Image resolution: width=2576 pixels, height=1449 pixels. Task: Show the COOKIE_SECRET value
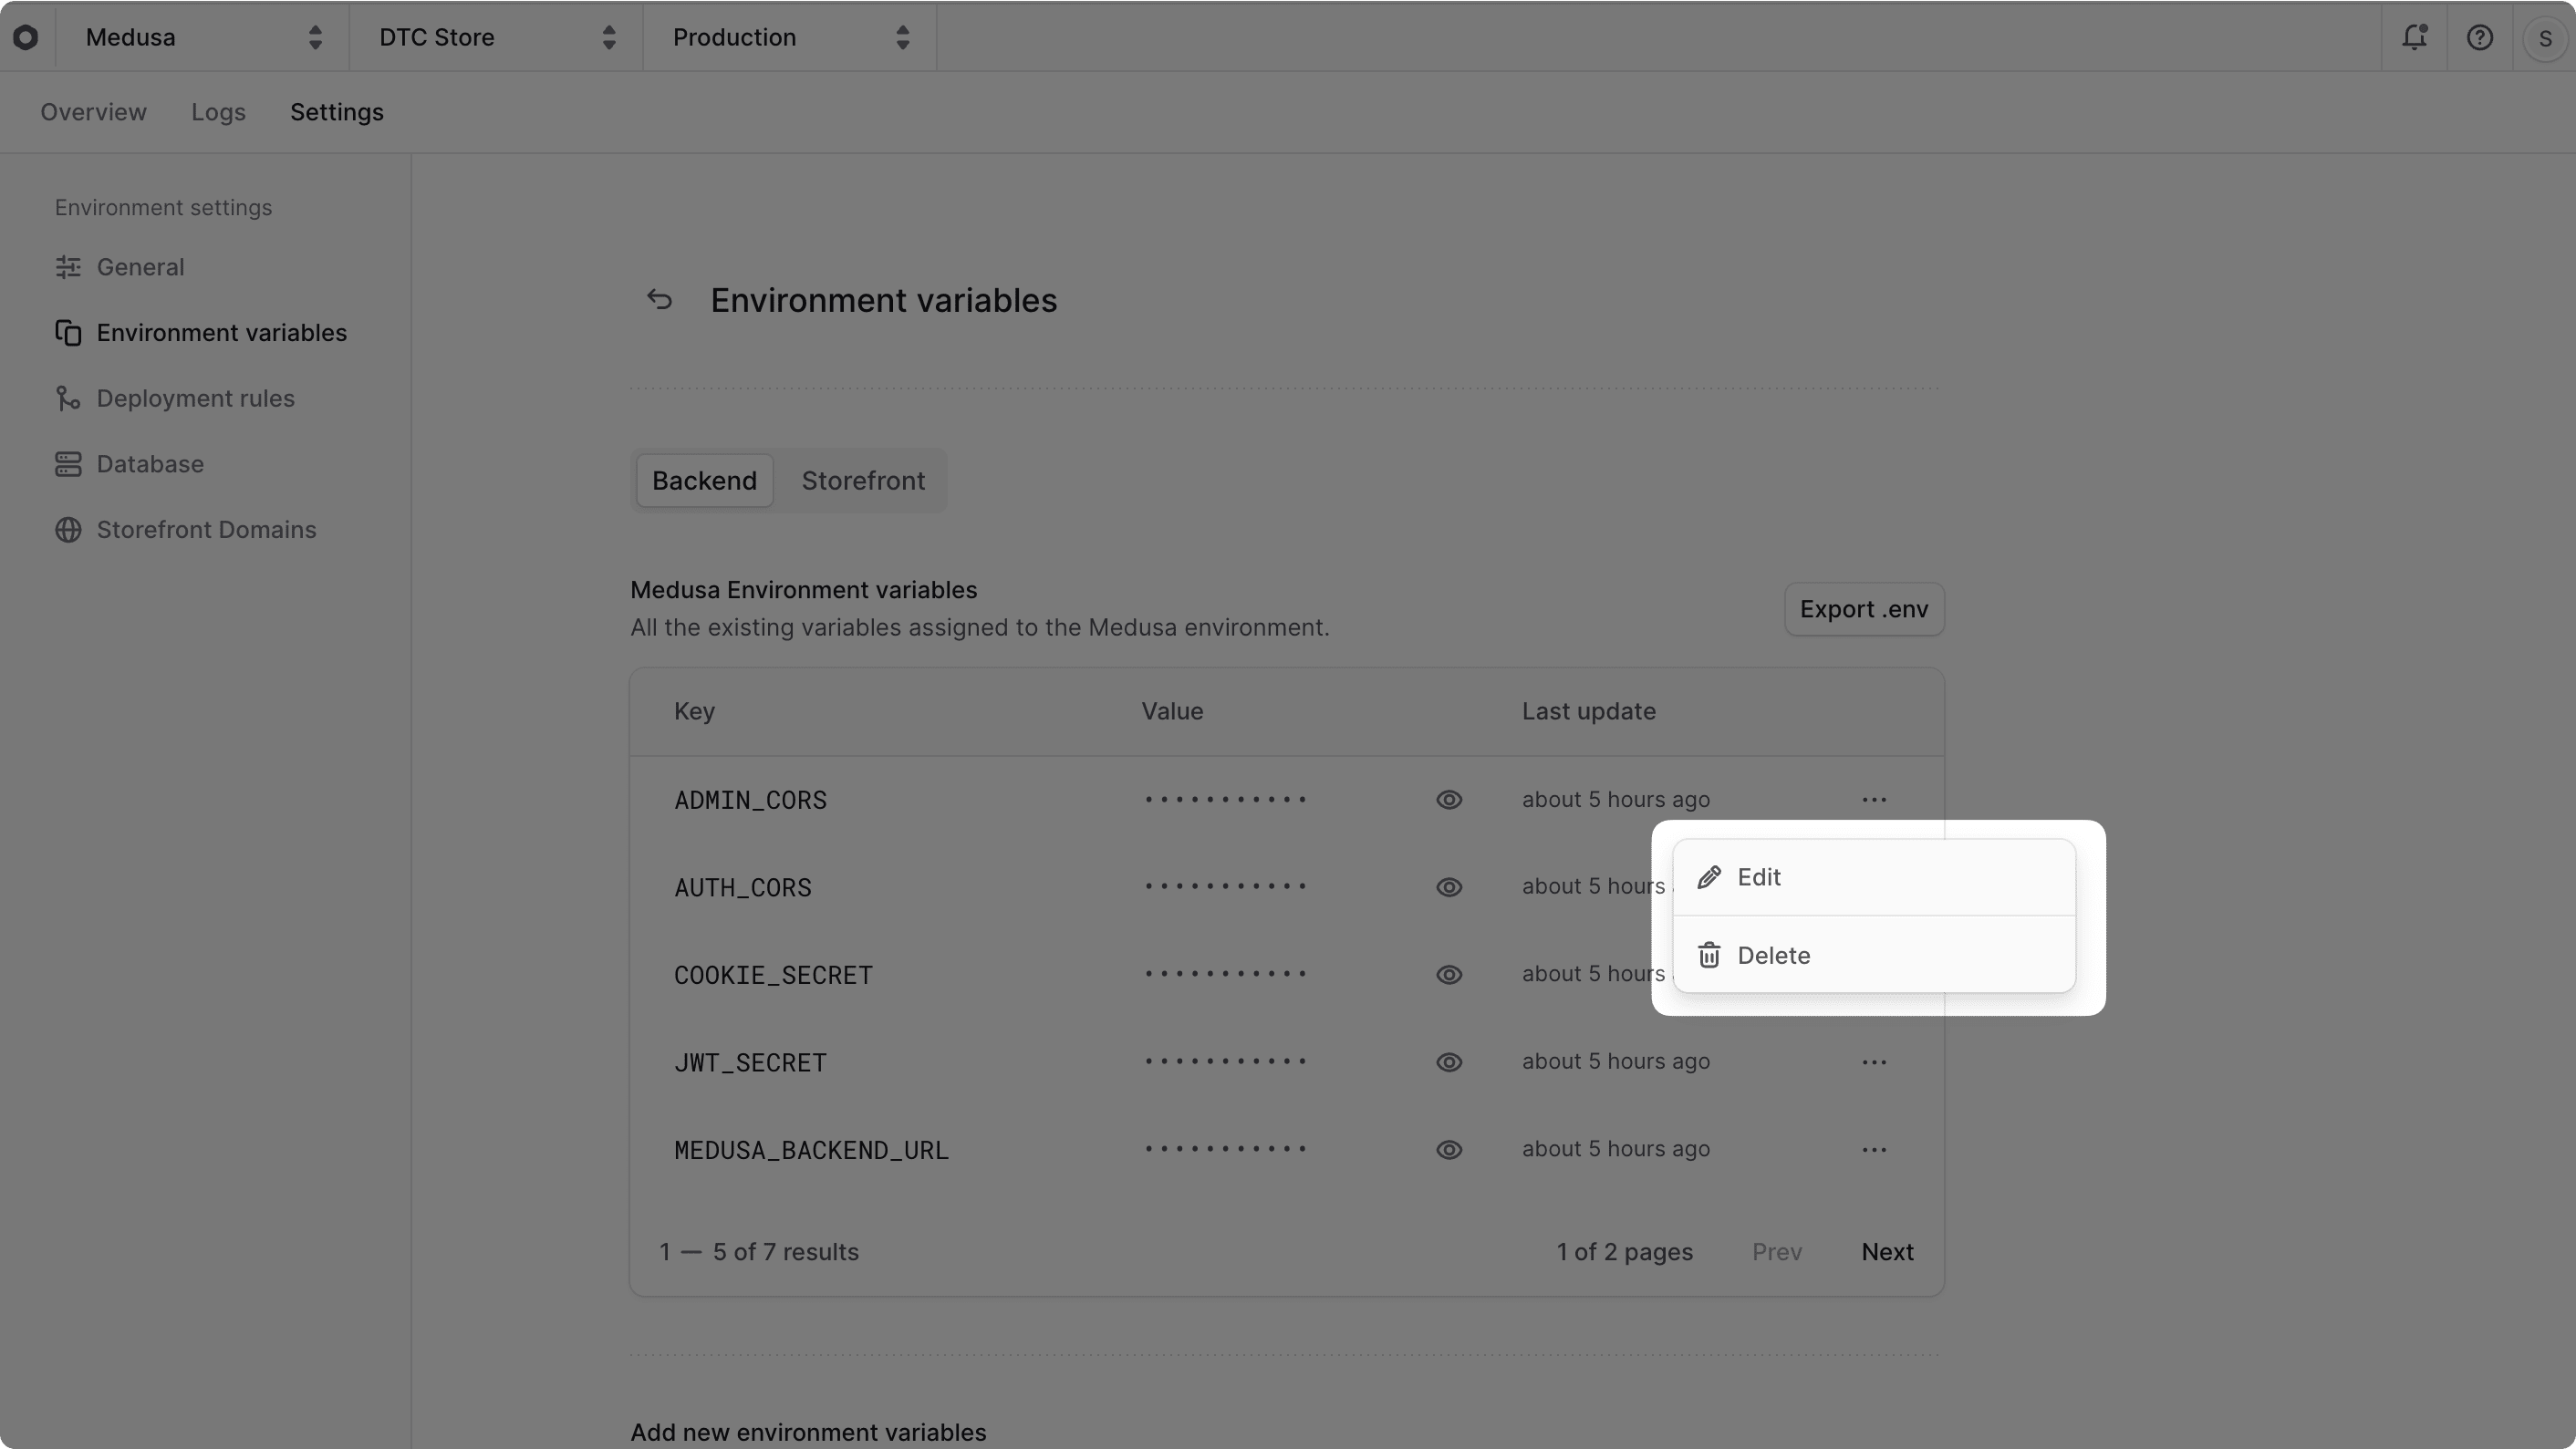click(x=1449, y=974)
